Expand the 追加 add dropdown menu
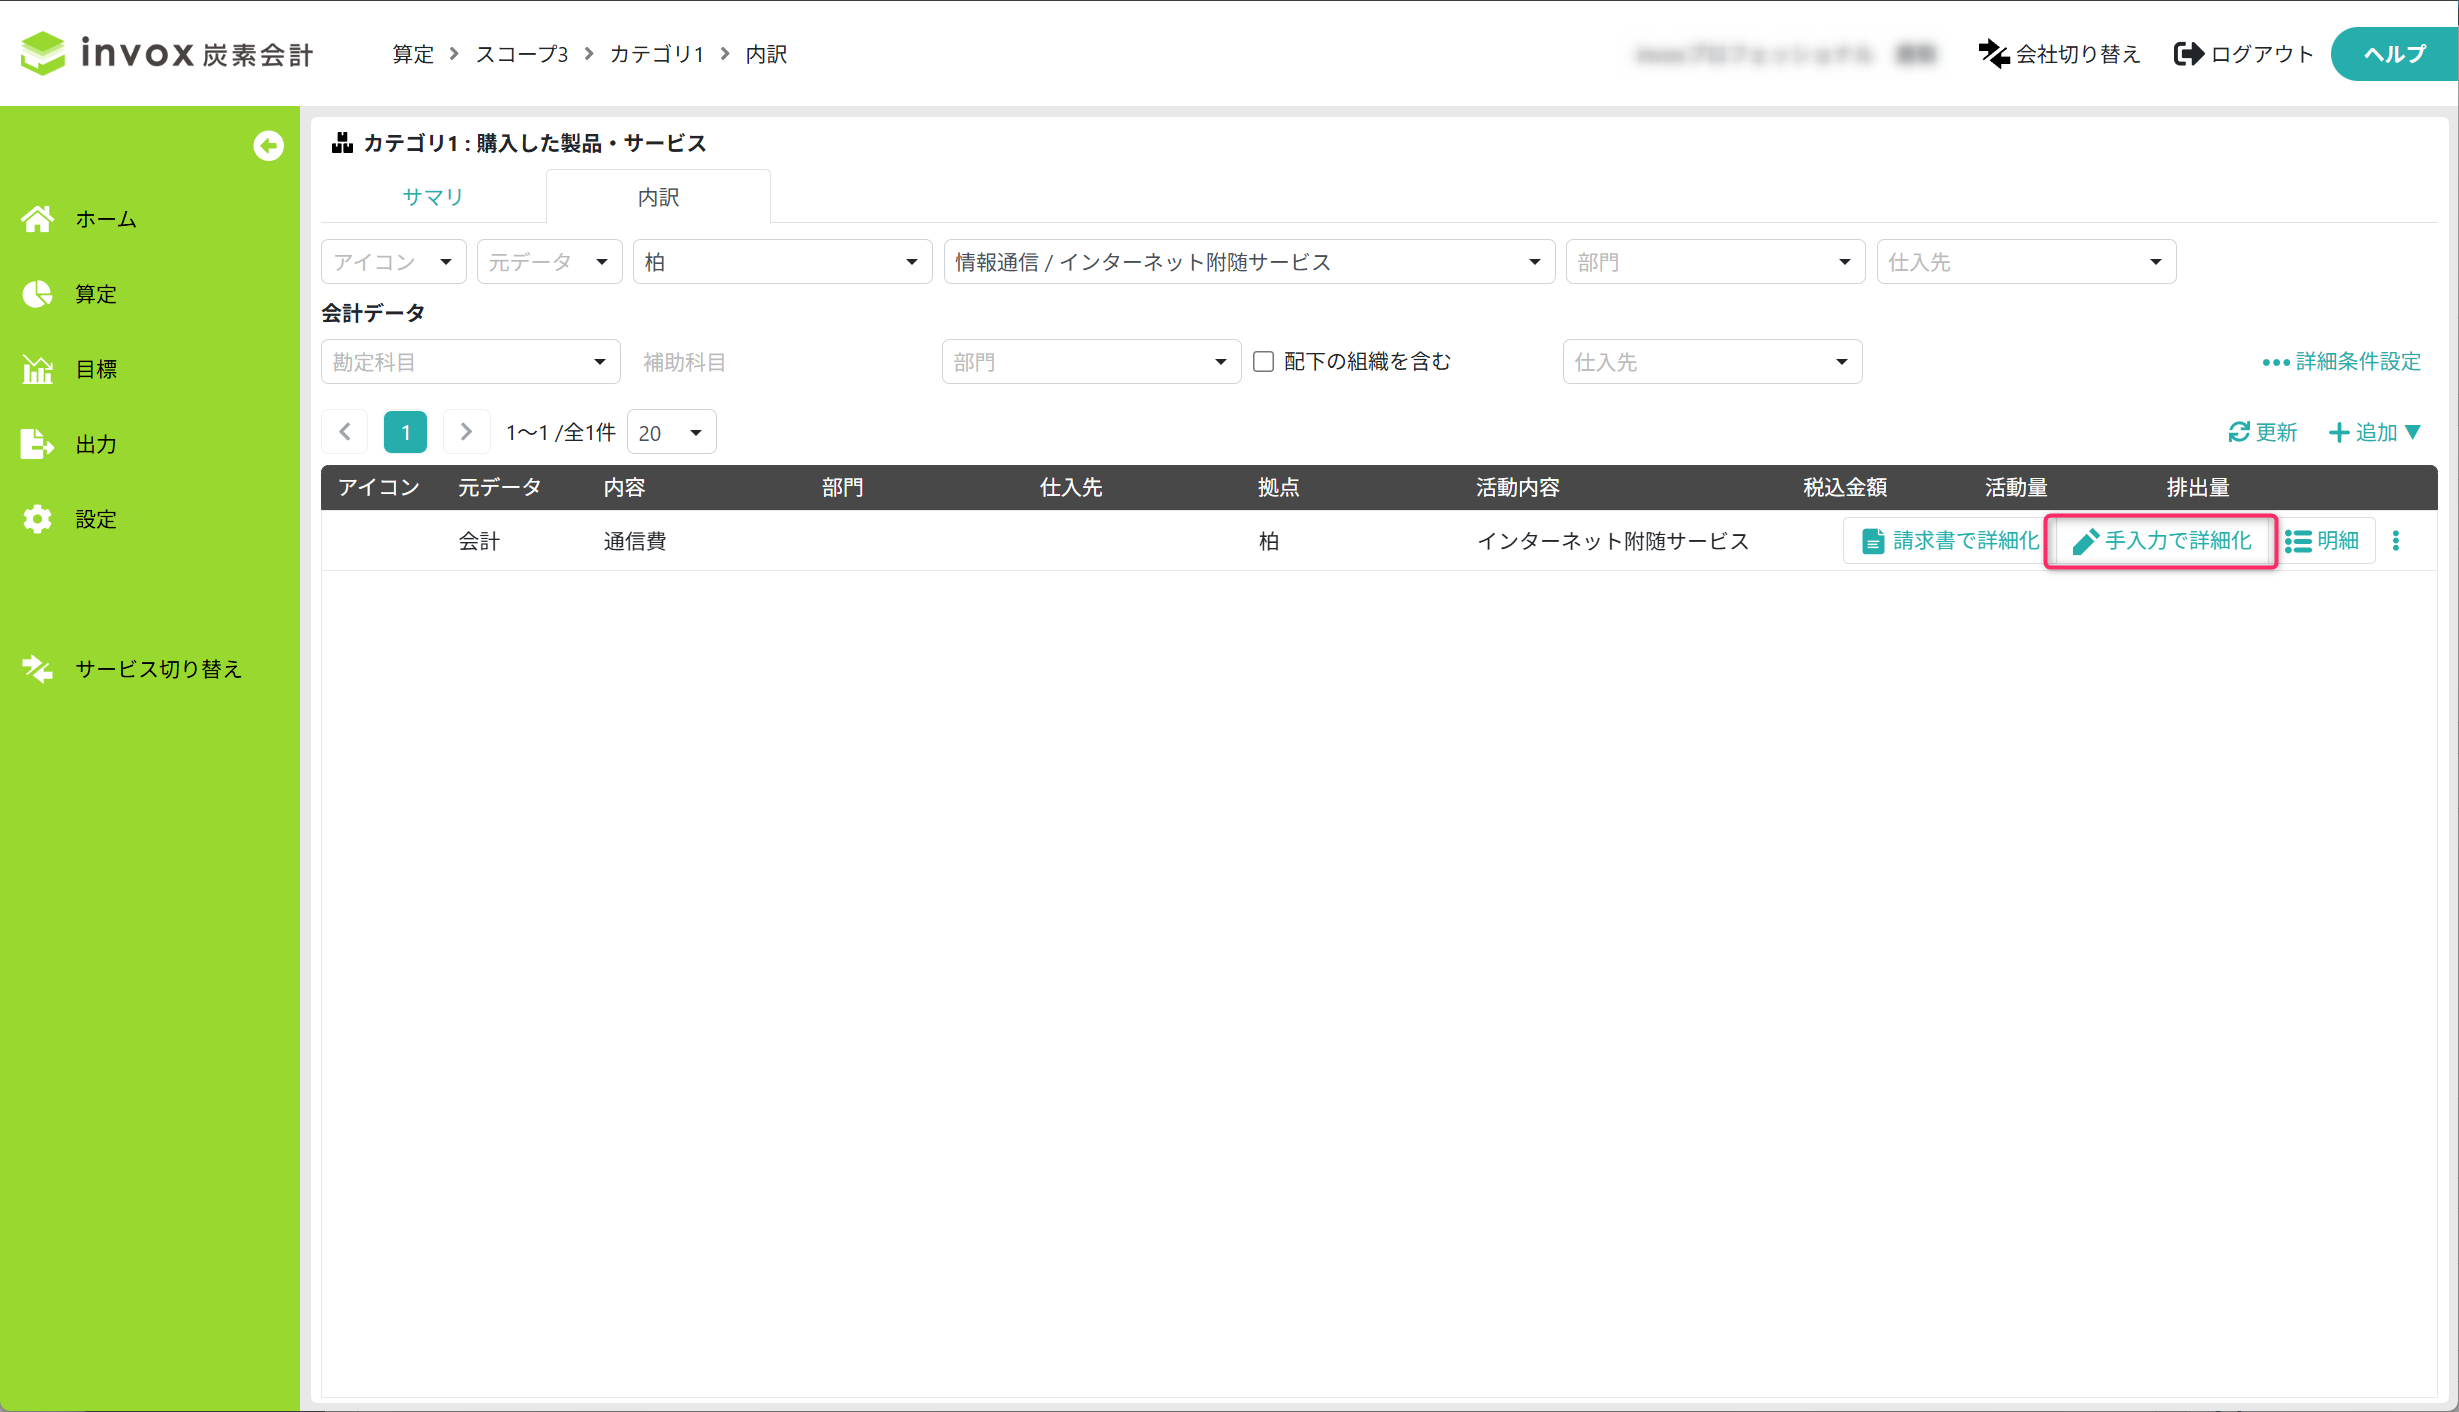Image resolution: width=2459 pixels, height=1412 pixels. pyautogui.click(x=2375, y=432)
